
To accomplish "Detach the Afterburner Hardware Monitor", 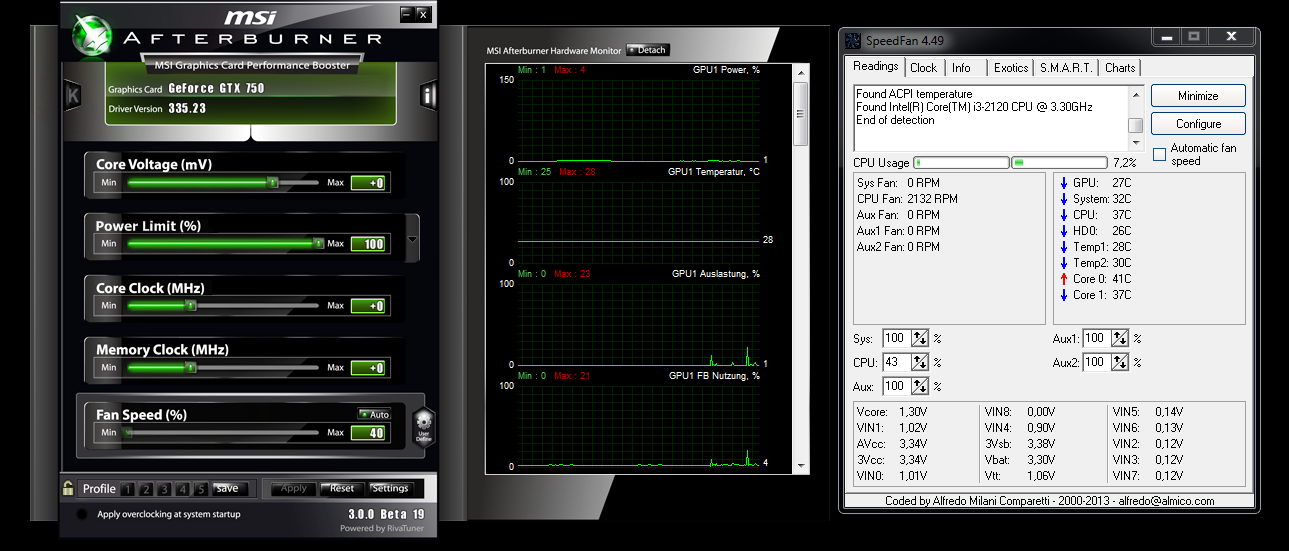I will pyautogui.click(x=647, y=50).
